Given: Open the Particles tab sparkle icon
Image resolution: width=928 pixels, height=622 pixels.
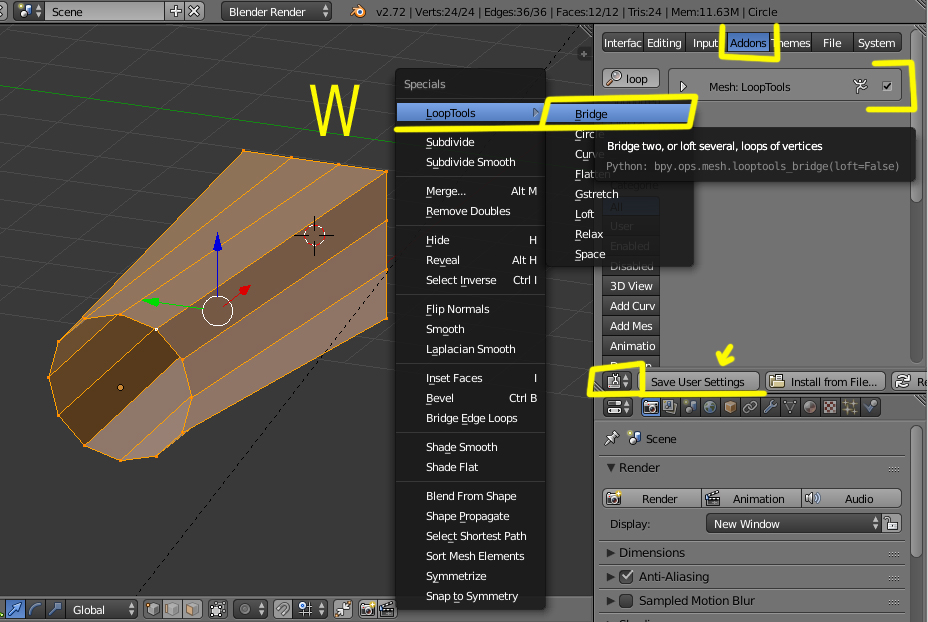Looking at the screenshot, I should pyautogui.click(x=850, y=407).
